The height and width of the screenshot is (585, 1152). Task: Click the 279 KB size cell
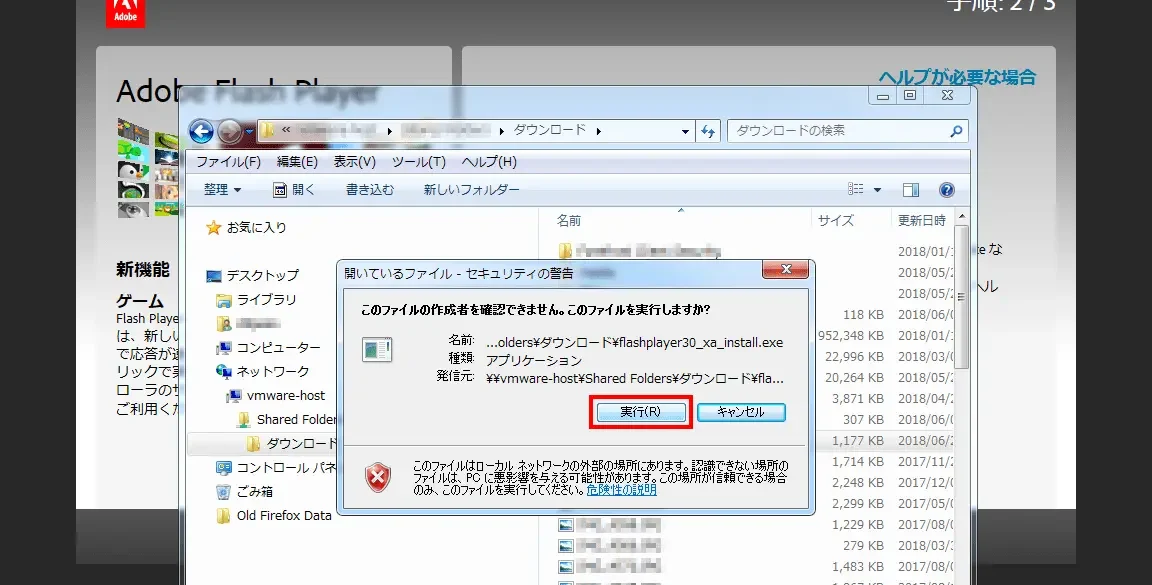(x=863, y=546)
